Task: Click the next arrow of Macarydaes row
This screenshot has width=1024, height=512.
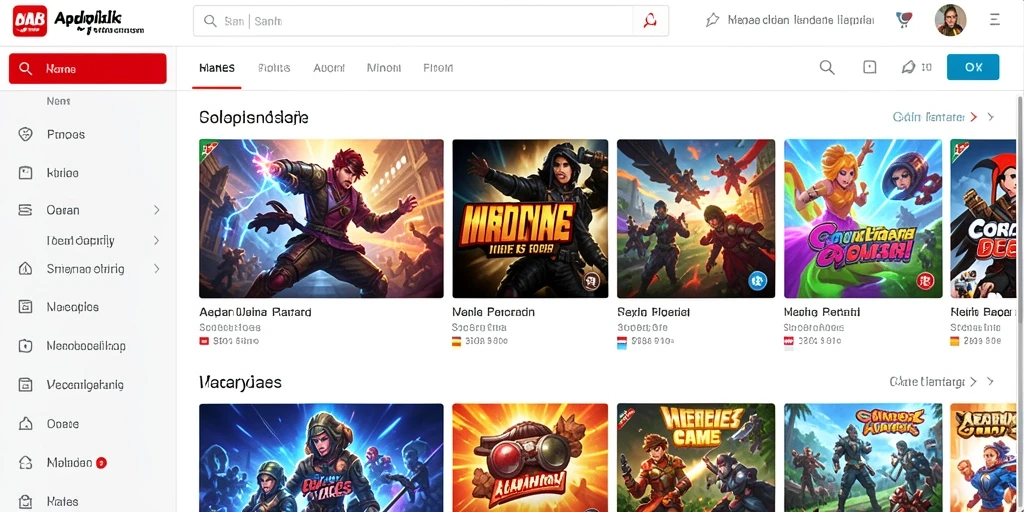Action: [991, 381]
